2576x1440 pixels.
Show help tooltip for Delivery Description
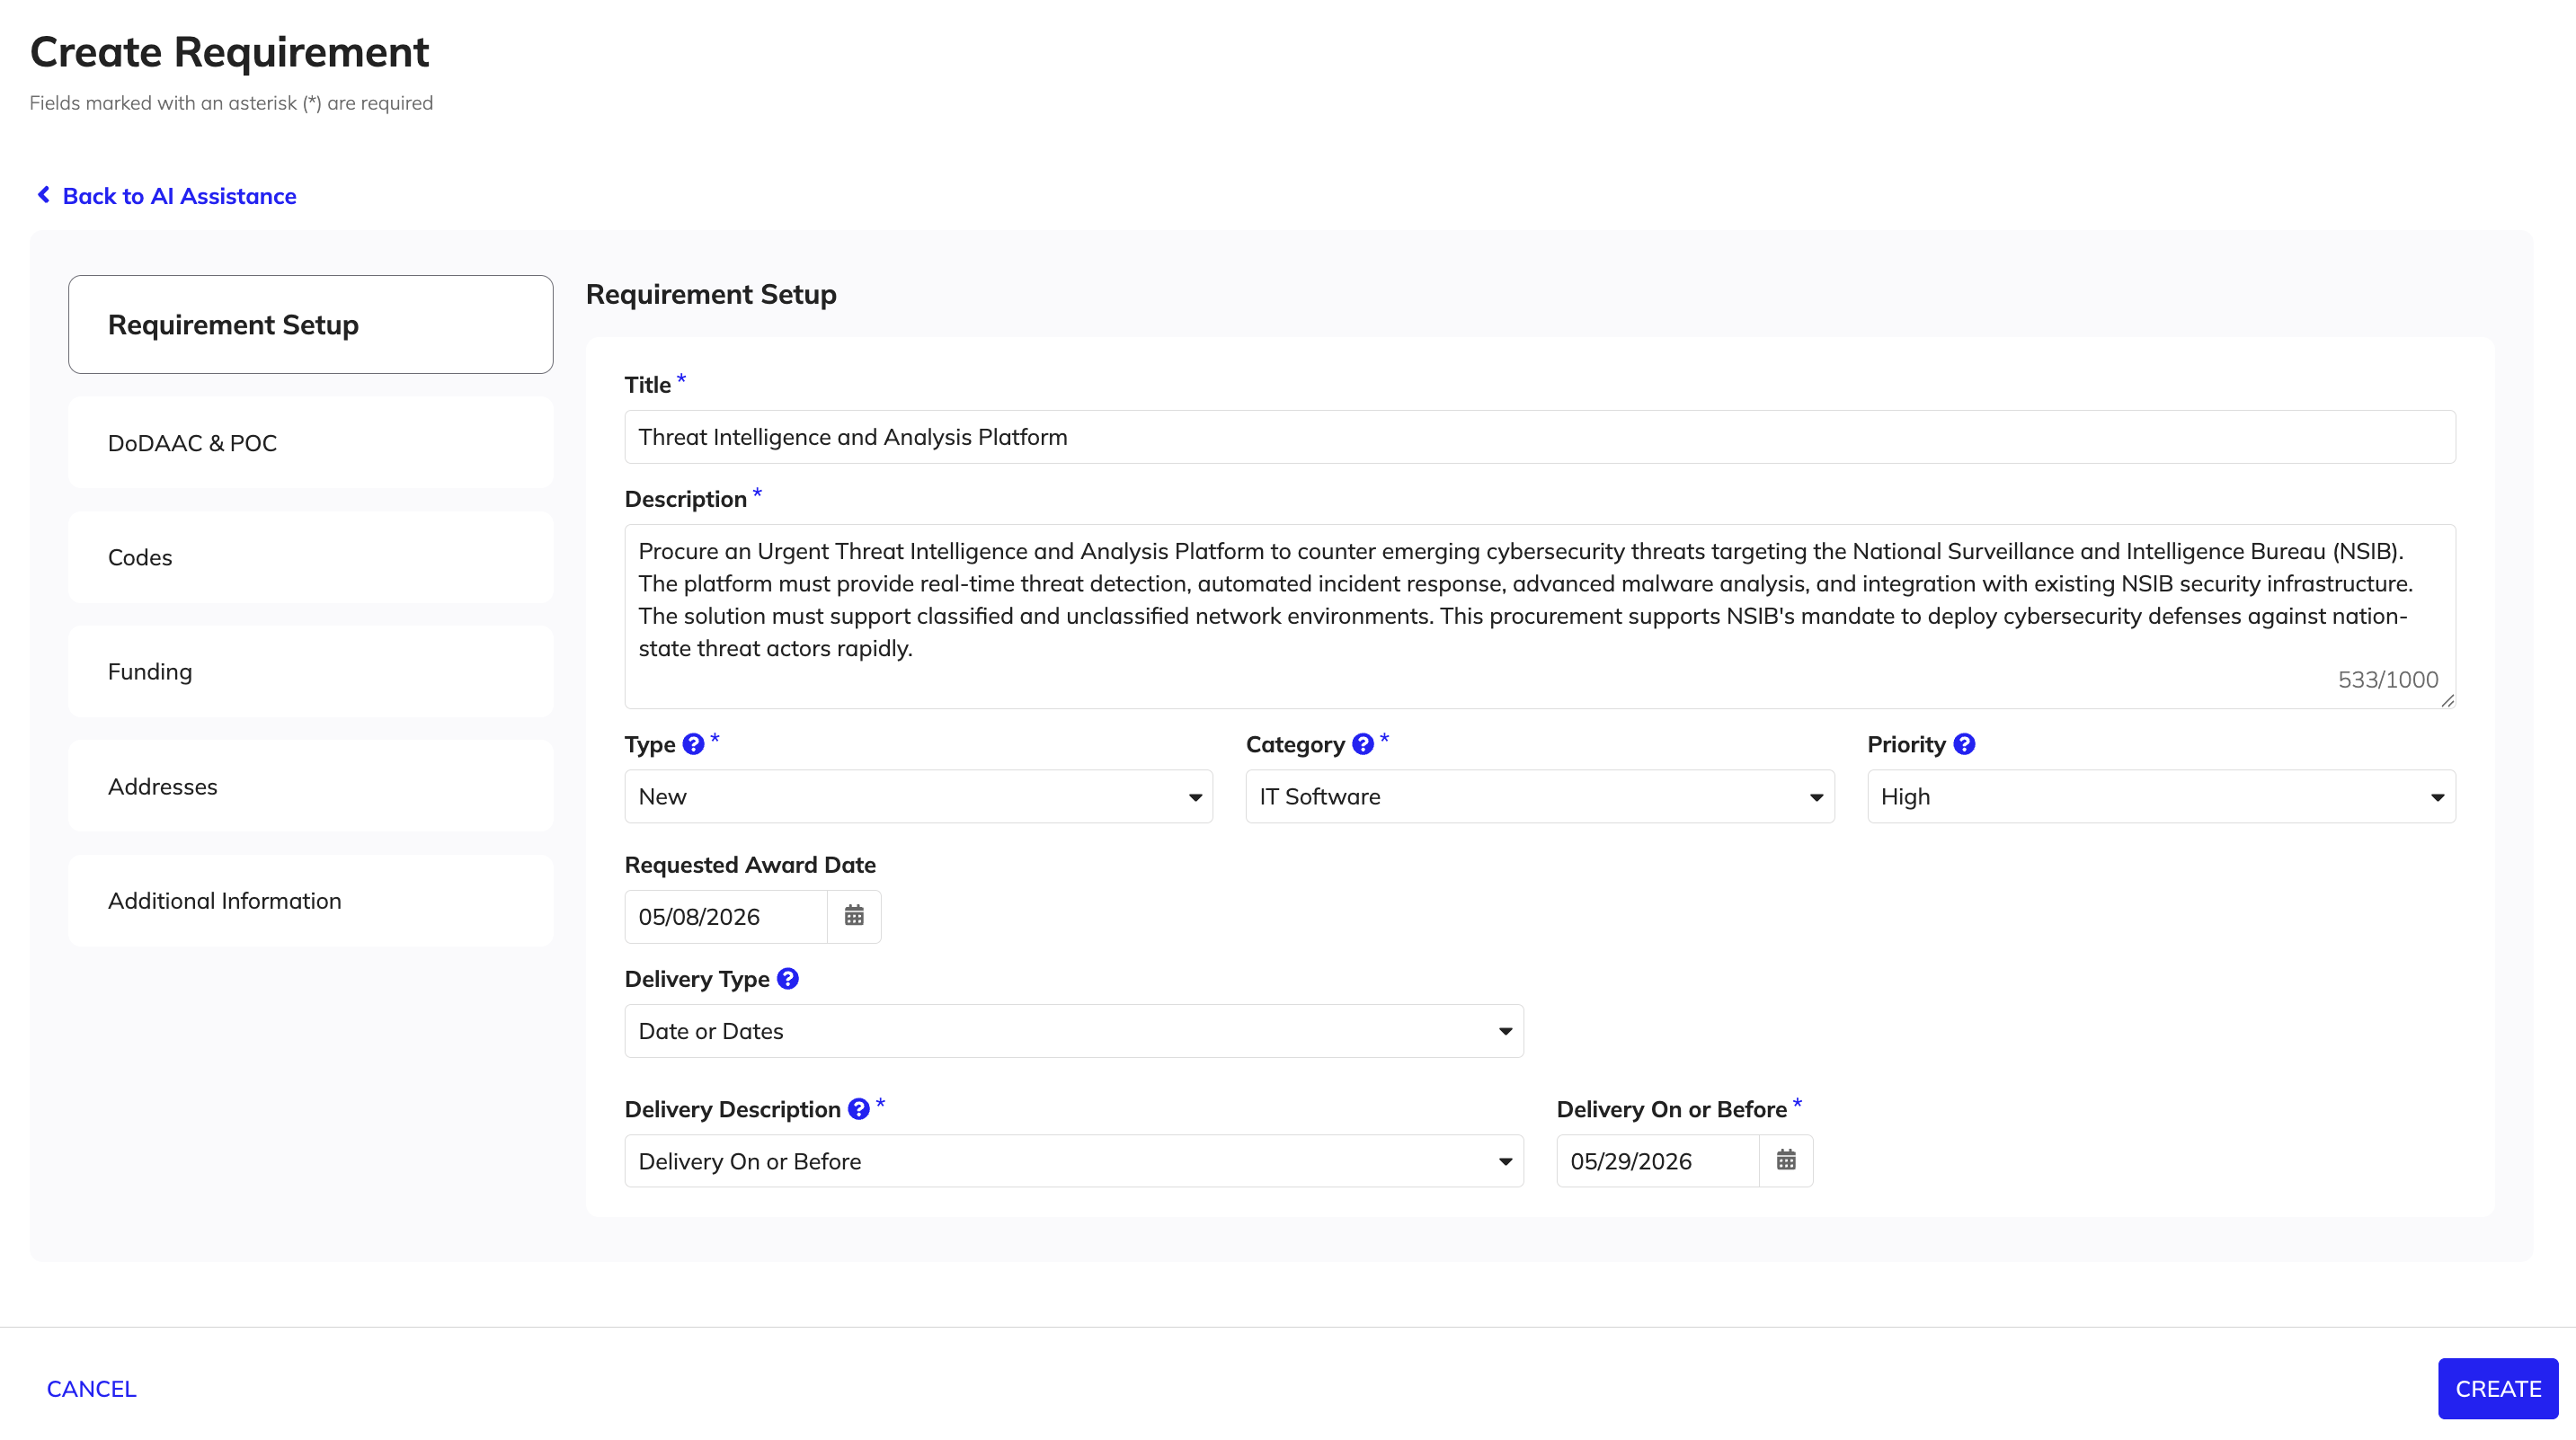point(858,1109)
